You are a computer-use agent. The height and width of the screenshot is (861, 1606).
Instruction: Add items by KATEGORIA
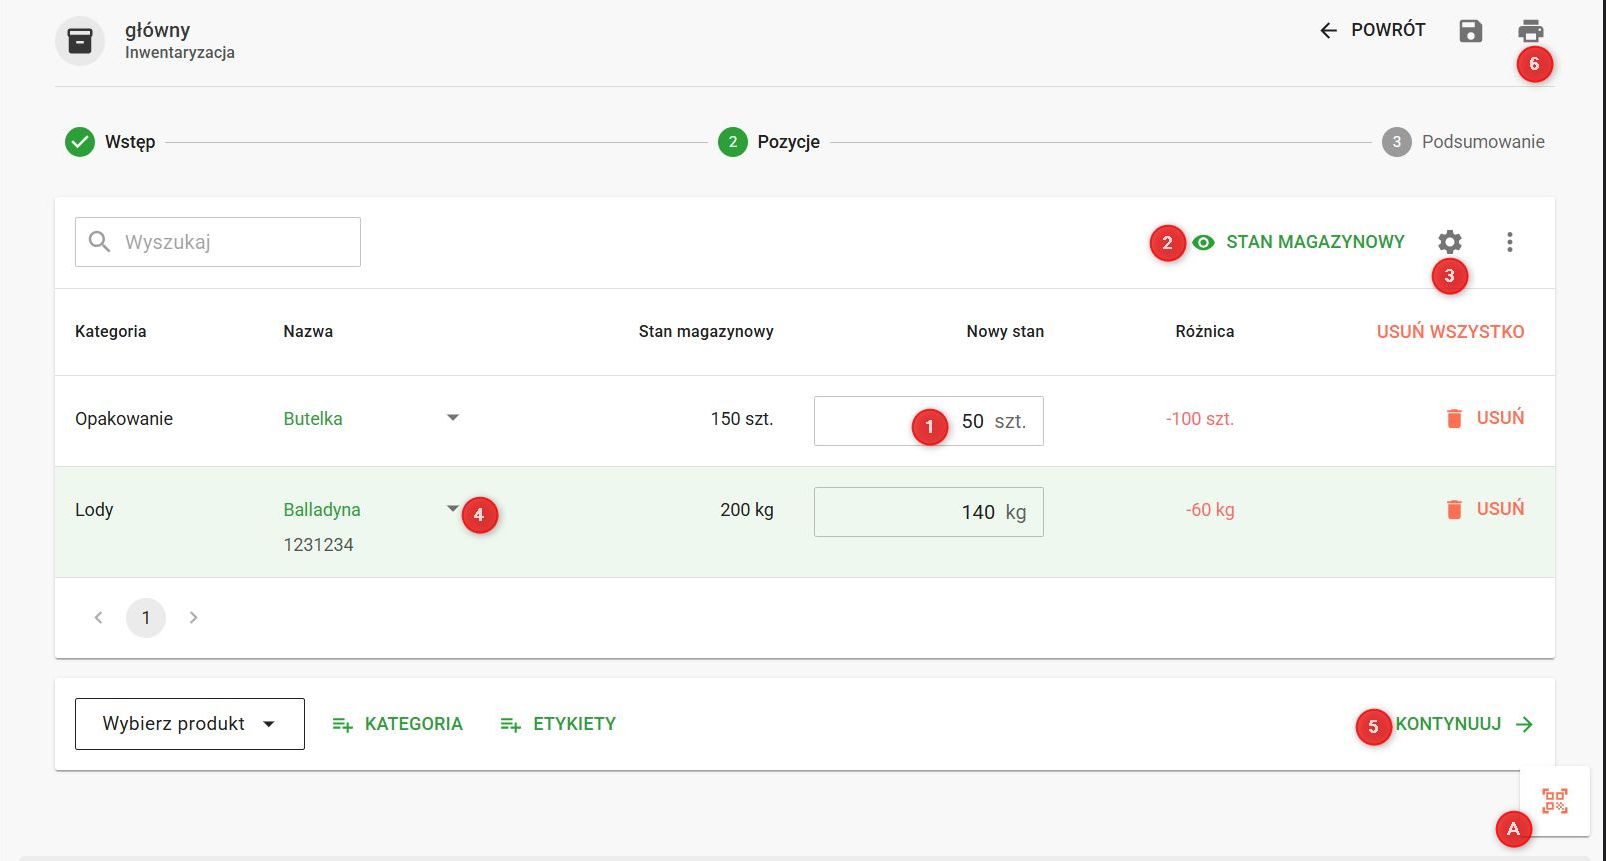[x=398, y=724]
